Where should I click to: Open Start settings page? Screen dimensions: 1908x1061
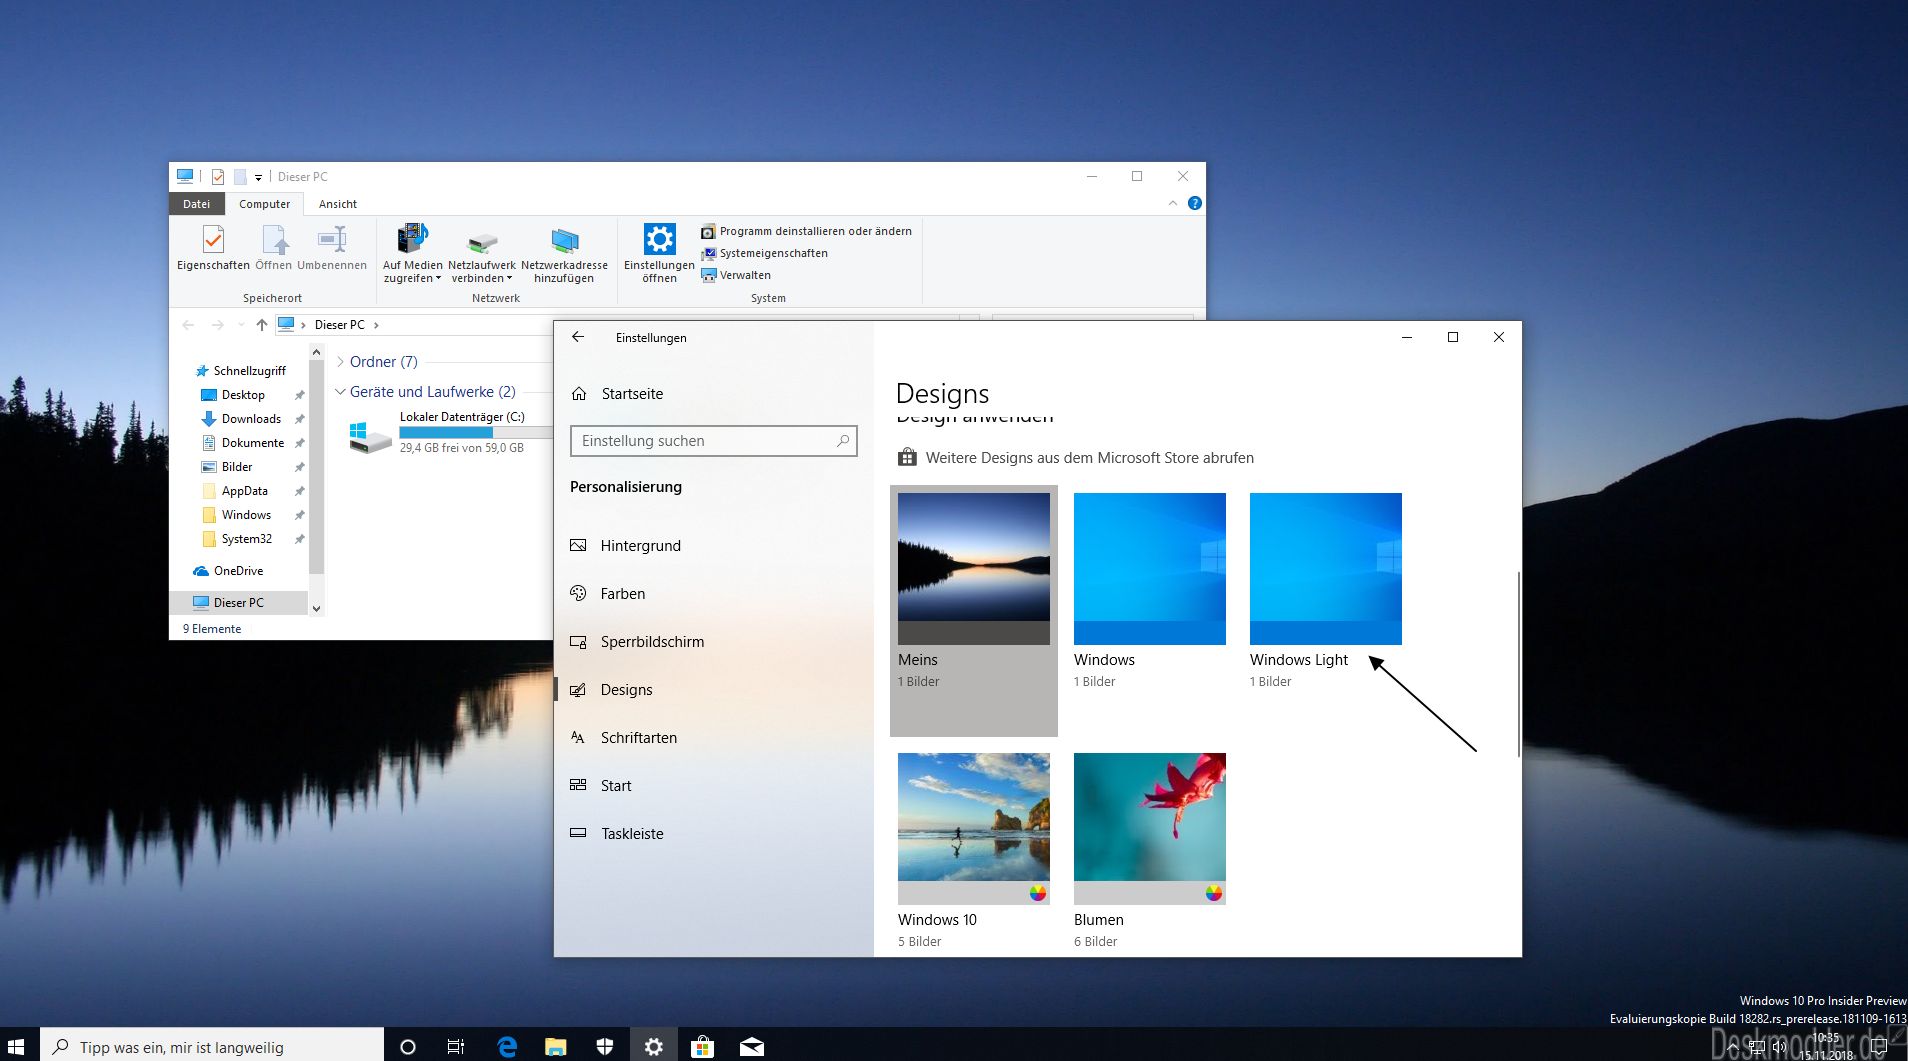(615, 786)
